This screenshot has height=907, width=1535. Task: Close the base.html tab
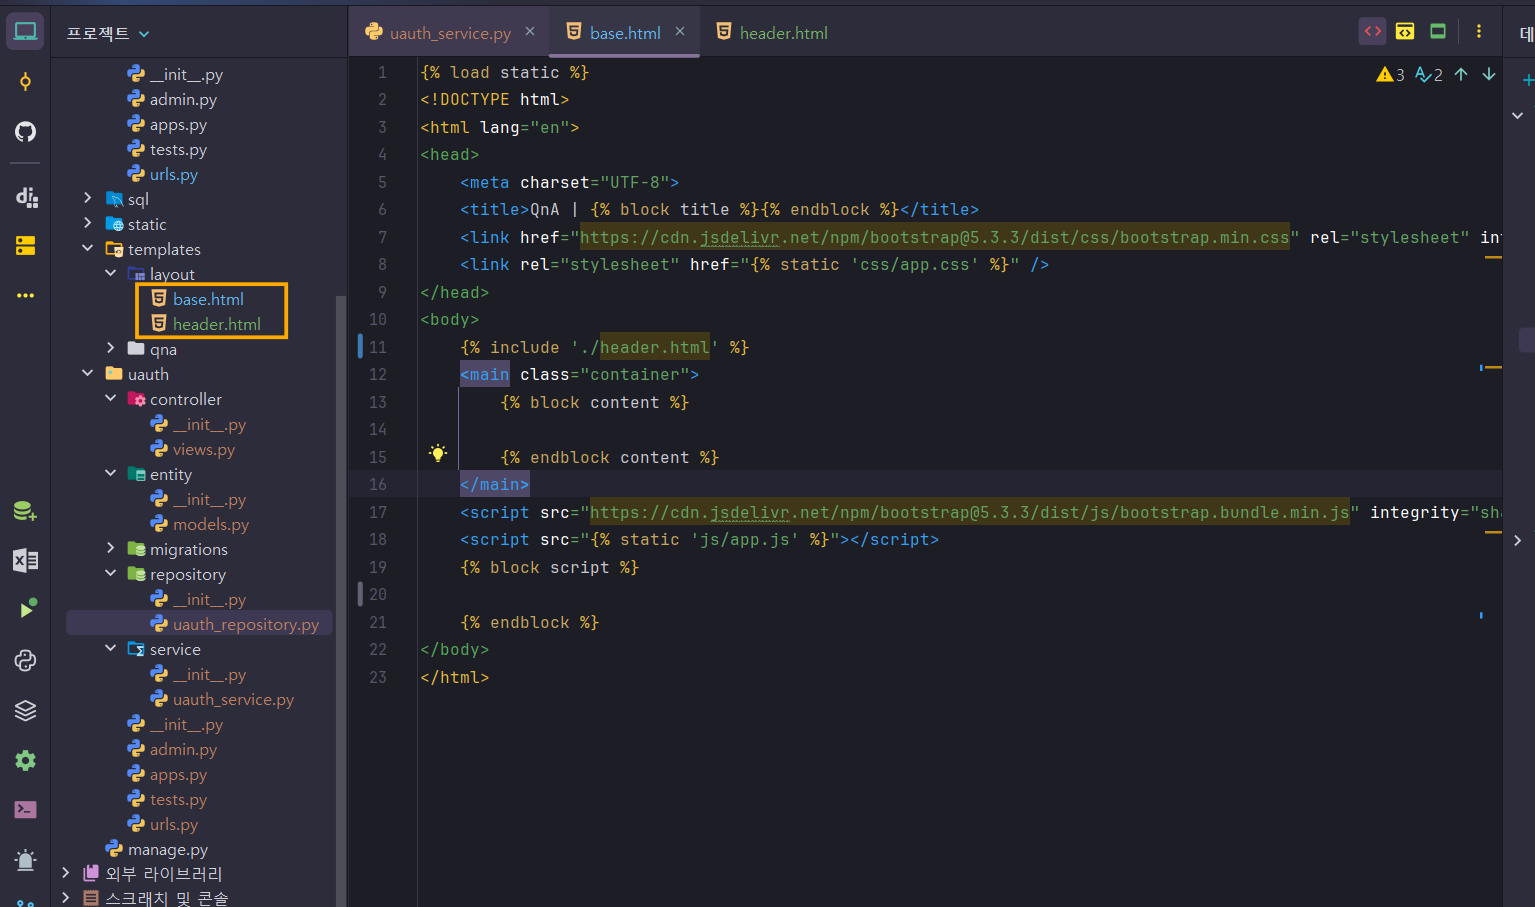[x=680, y=32]
